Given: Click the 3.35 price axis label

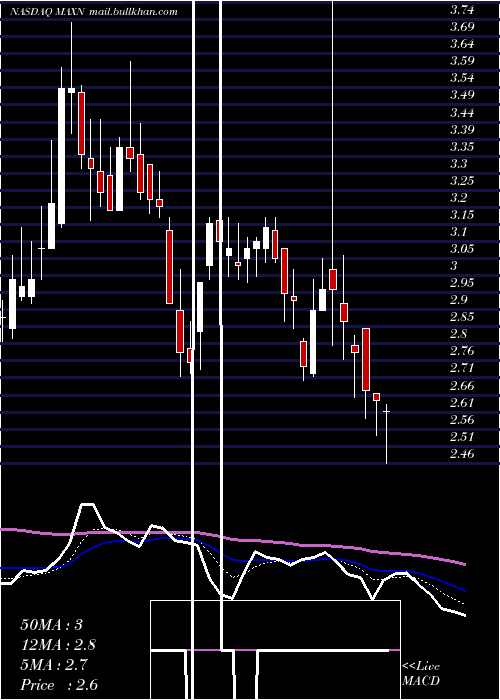Looking at the screenshot, I should point(462,147).
